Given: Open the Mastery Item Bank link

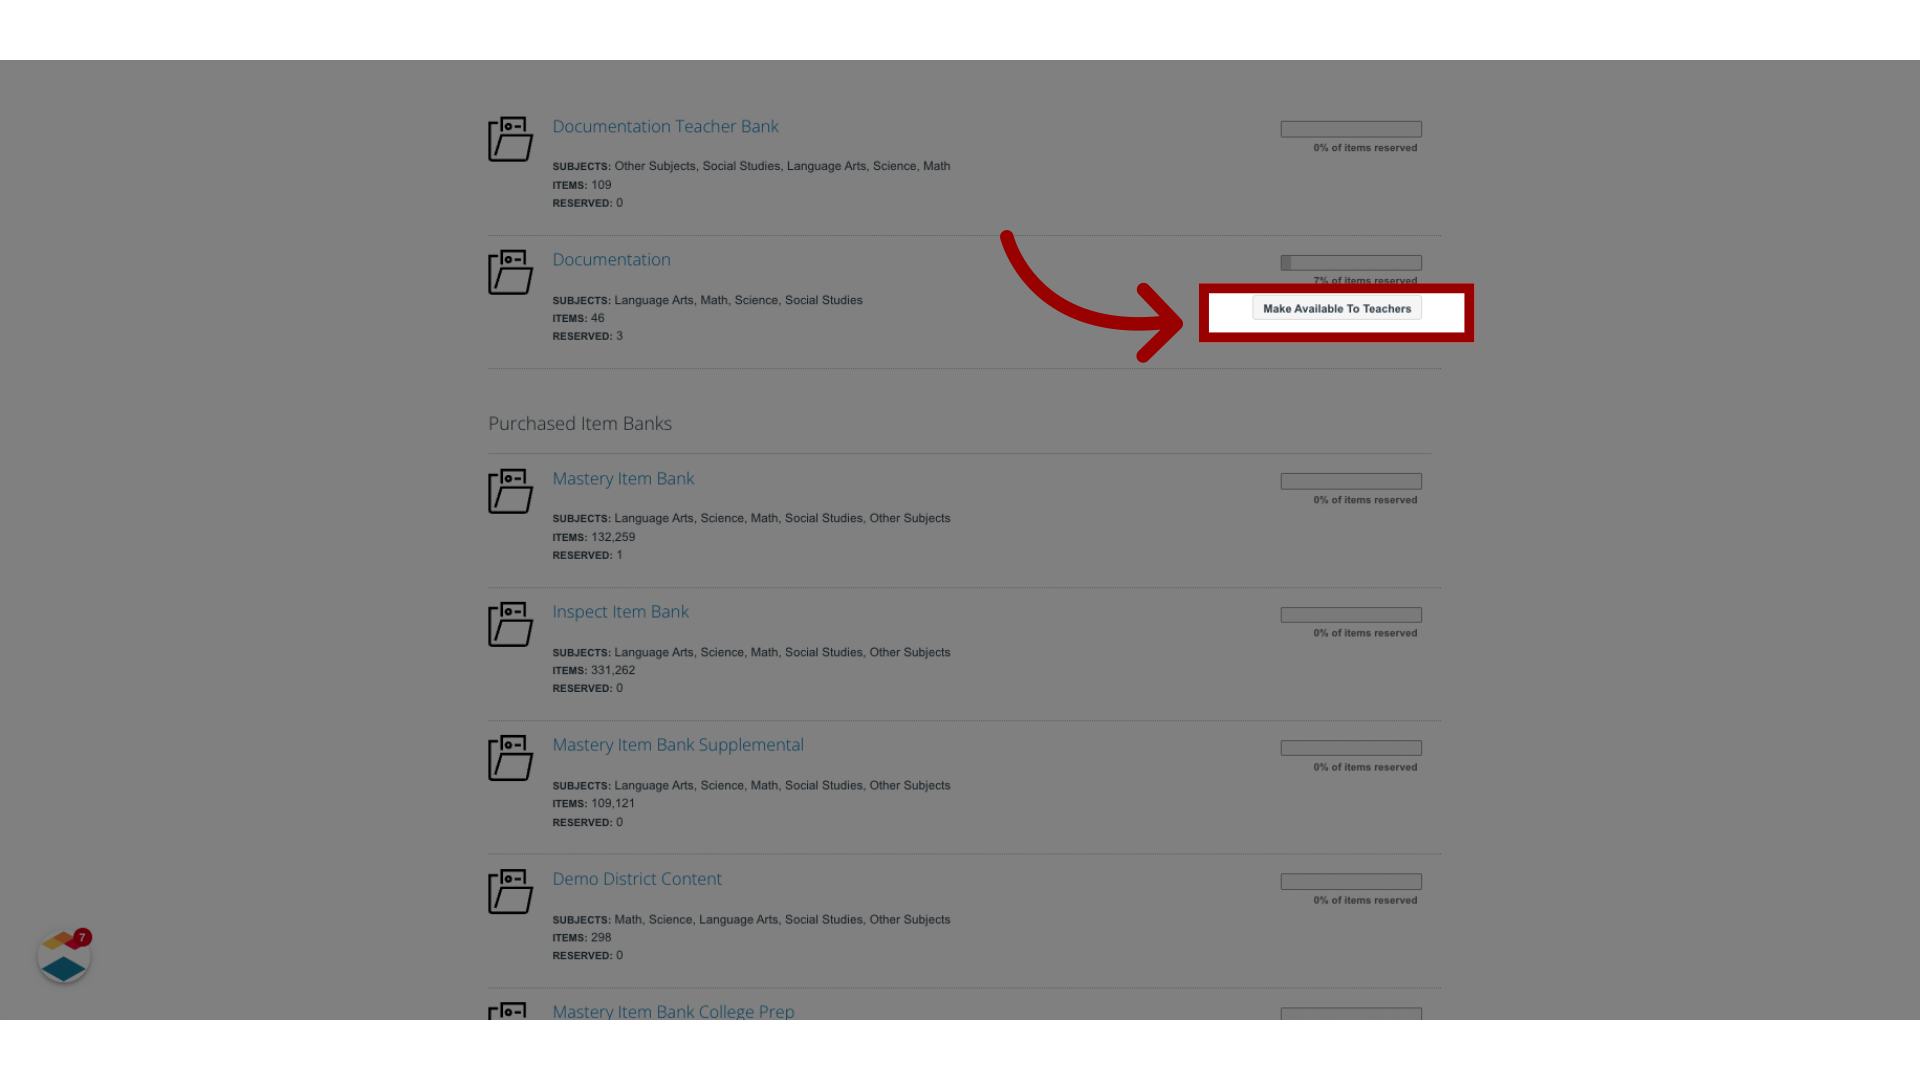Looking at the screenshot, I should (622, 477).
